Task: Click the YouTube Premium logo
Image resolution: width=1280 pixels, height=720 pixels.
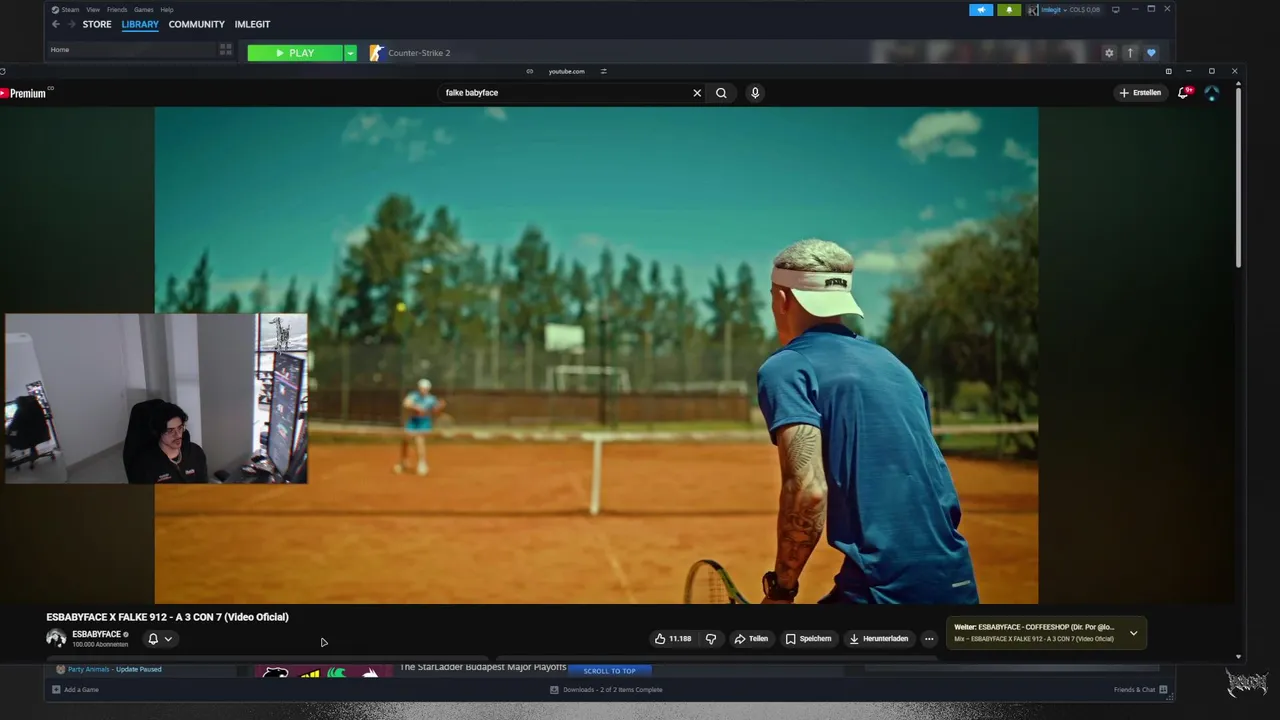Action: point(24,93)
